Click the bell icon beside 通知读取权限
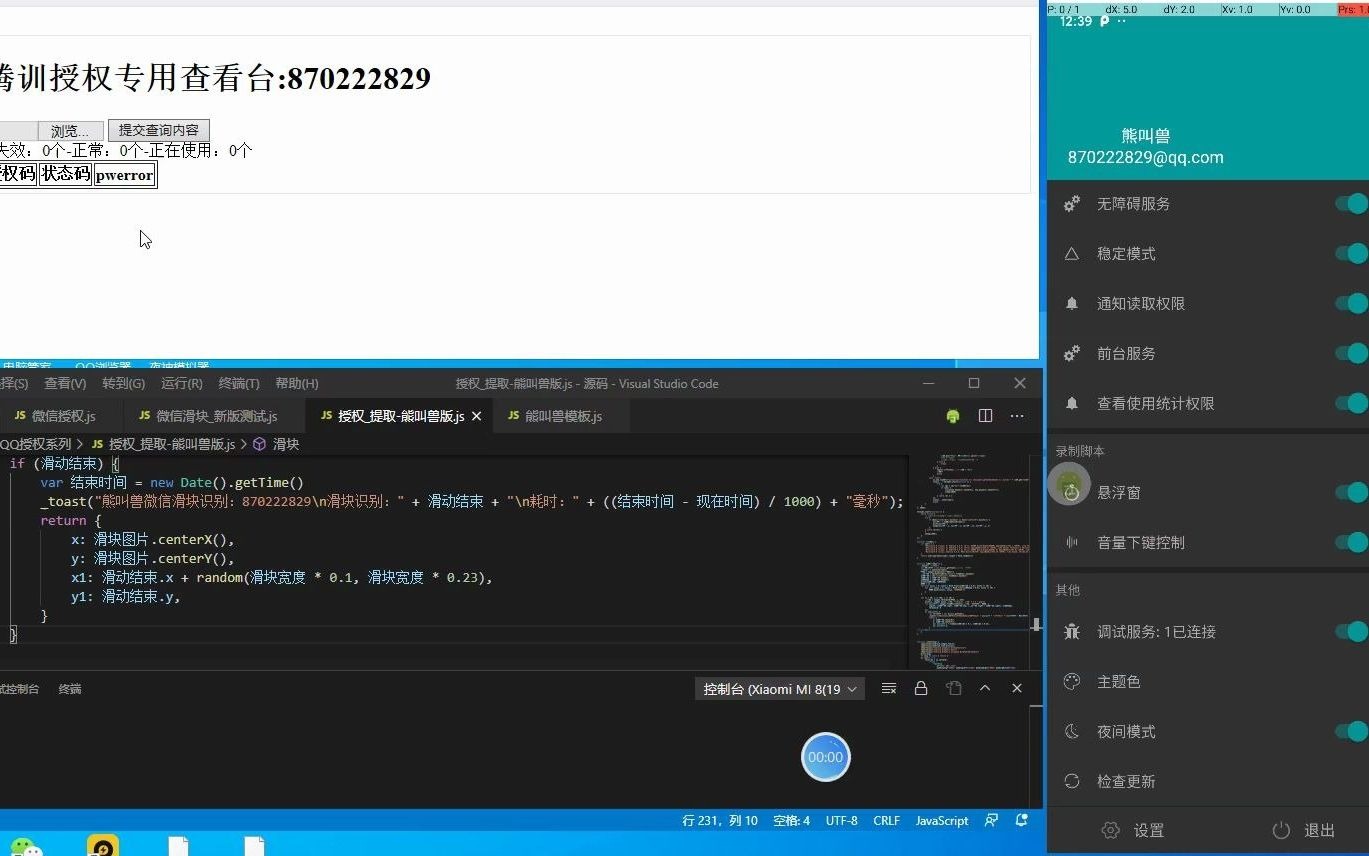The image size is (1369, 856). pos(1072,304)
